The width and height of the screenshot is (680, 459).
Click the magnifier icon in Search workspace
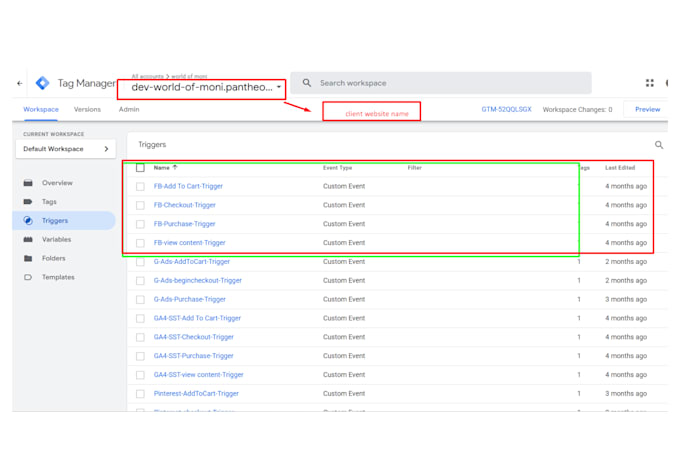click(307, 83)
